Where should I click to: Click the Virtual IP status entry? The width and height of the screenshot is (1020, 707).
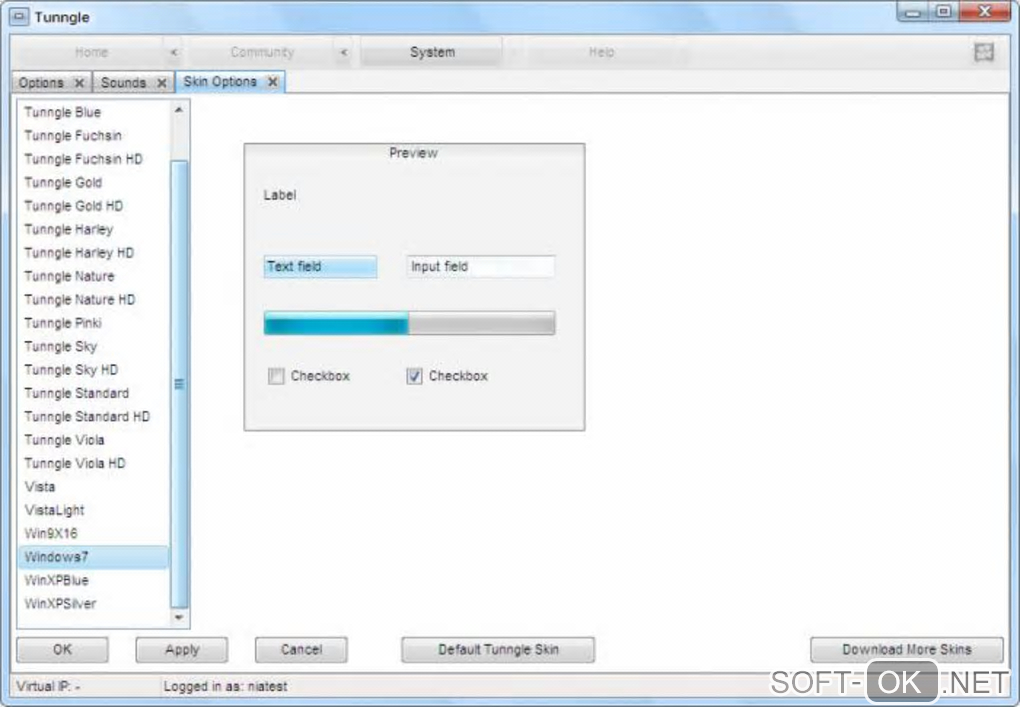(x=48, y=686)
